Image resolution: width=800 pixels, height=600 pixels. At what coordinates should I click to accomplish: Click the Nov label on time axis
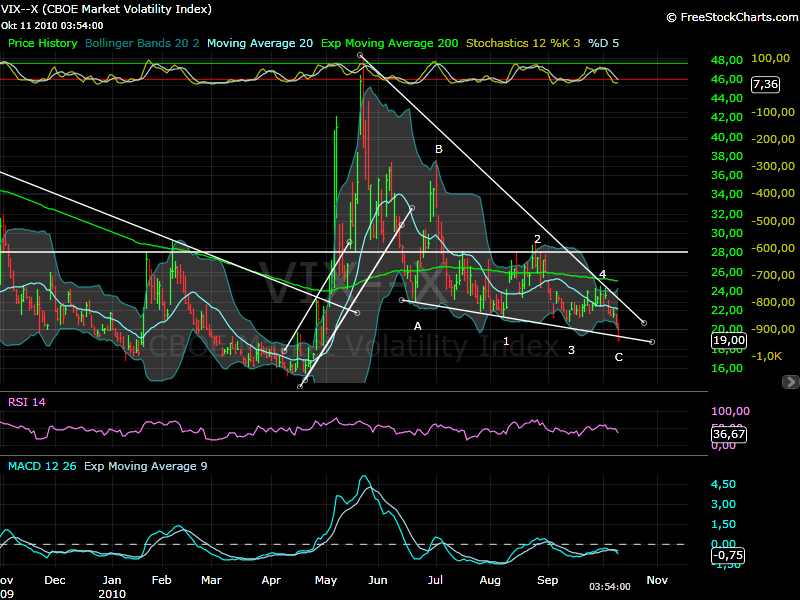(x=657, y=580)
